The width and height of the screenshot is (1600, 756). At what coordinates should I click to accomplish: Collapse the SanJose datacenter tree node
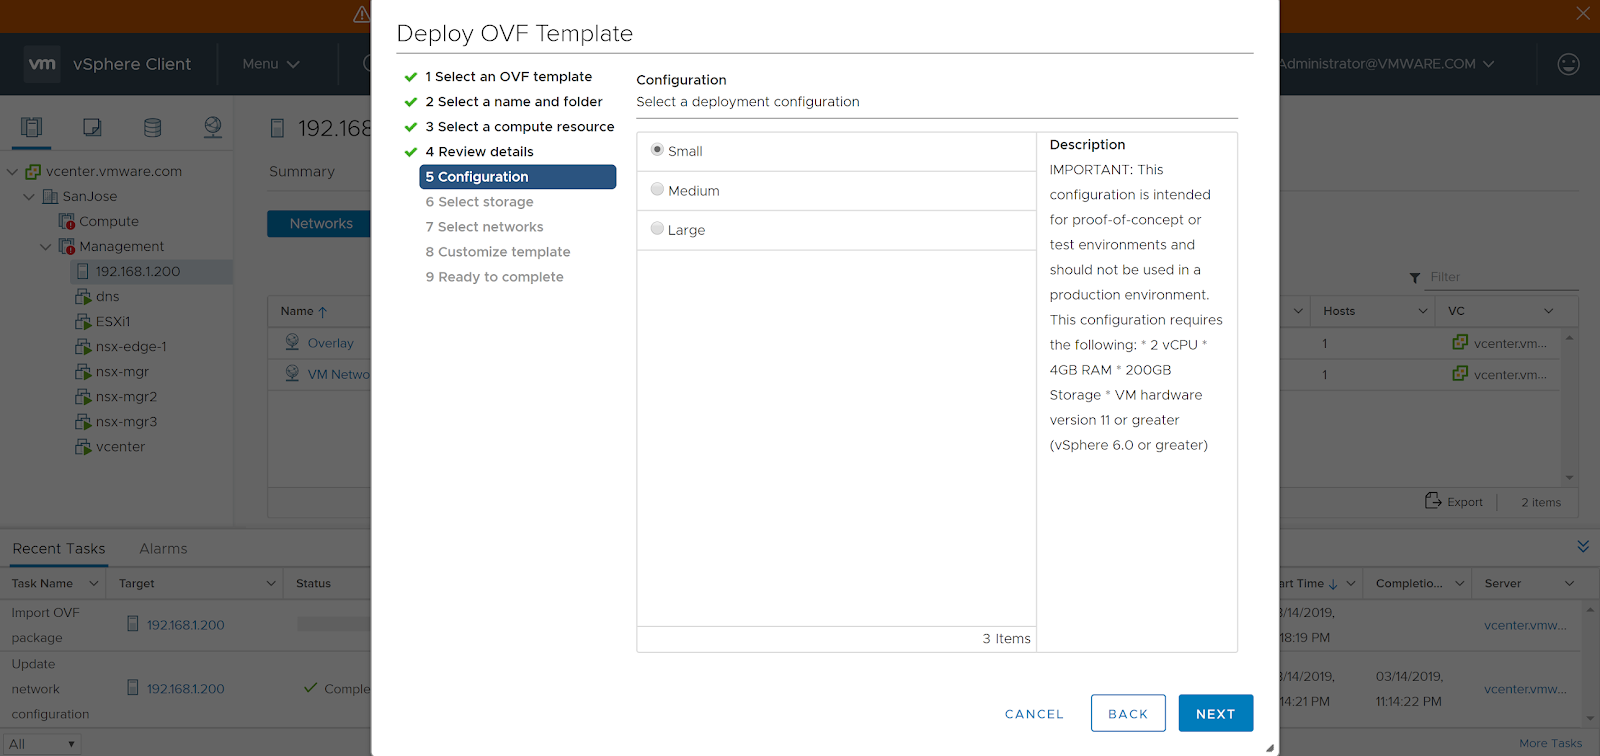[x=29, y=197]
